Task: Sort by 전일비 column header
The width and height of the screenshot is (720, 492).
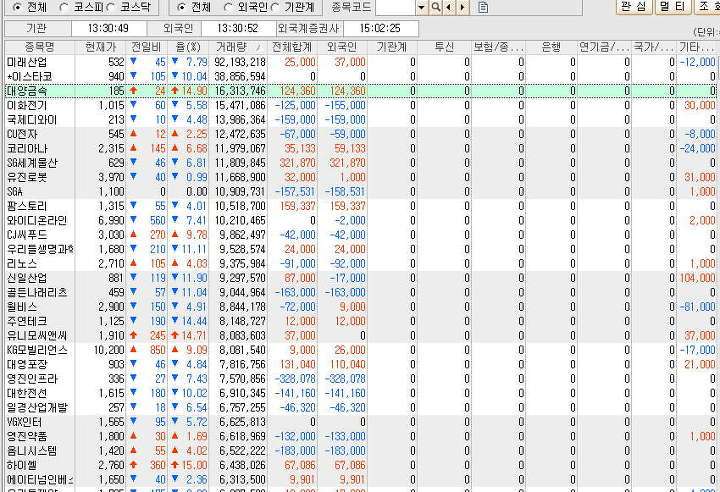Action: click(x=146, y=47)
